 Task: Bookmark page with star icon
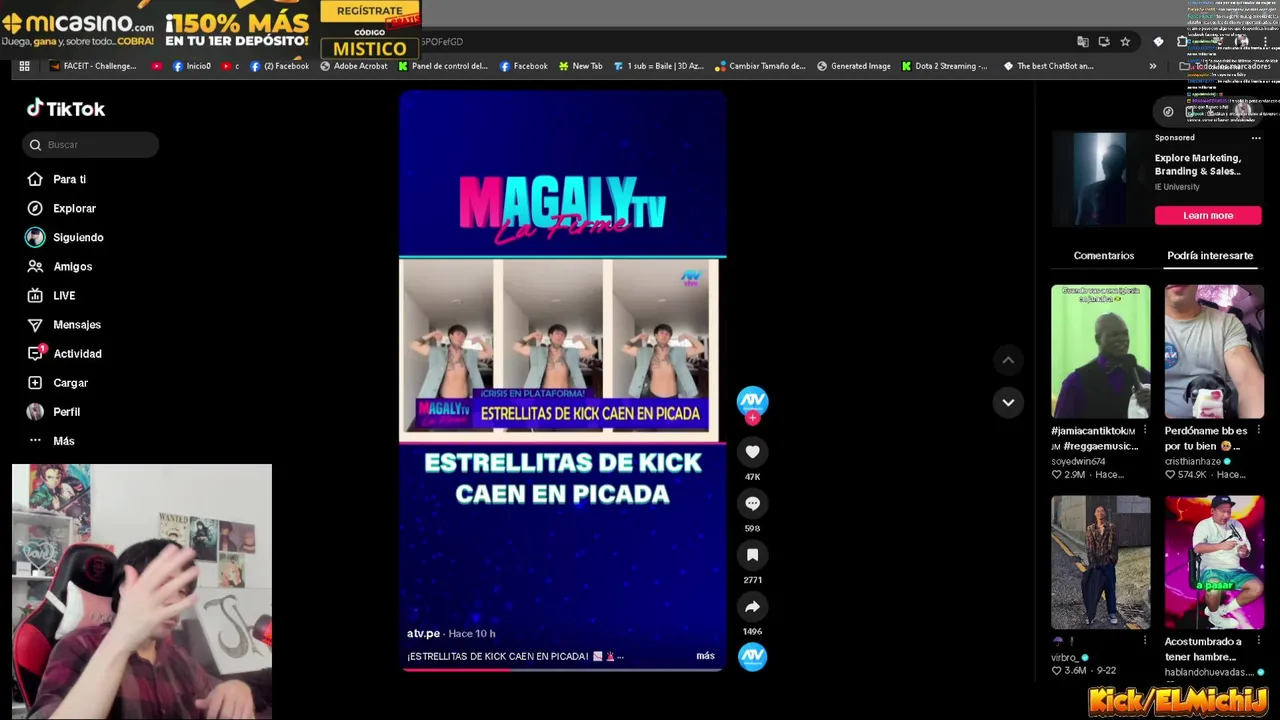(1125, 42)
